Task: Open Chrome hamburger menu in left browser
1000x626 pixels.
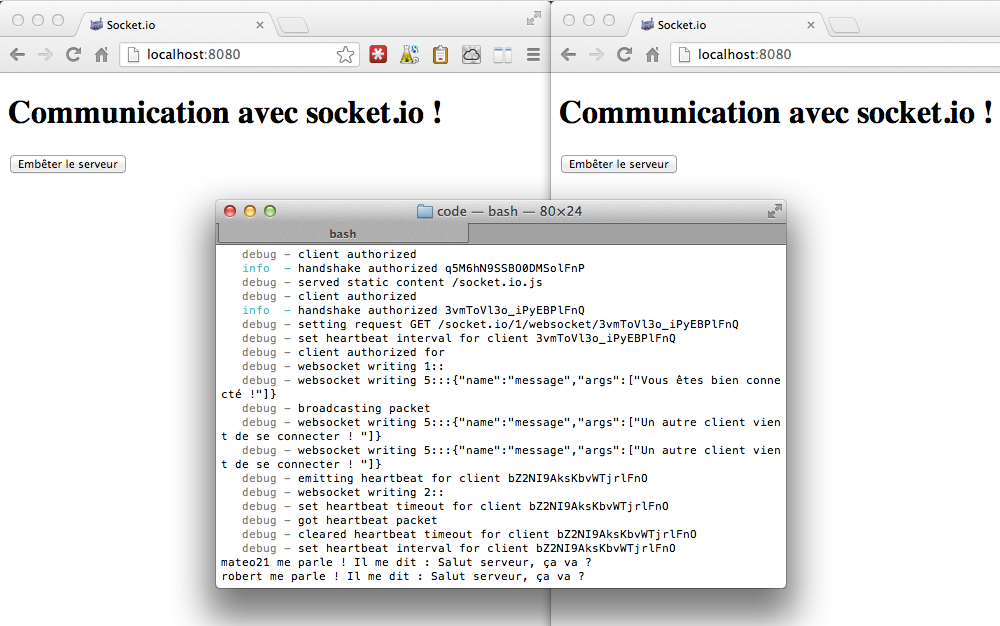Action: (533, 55)
